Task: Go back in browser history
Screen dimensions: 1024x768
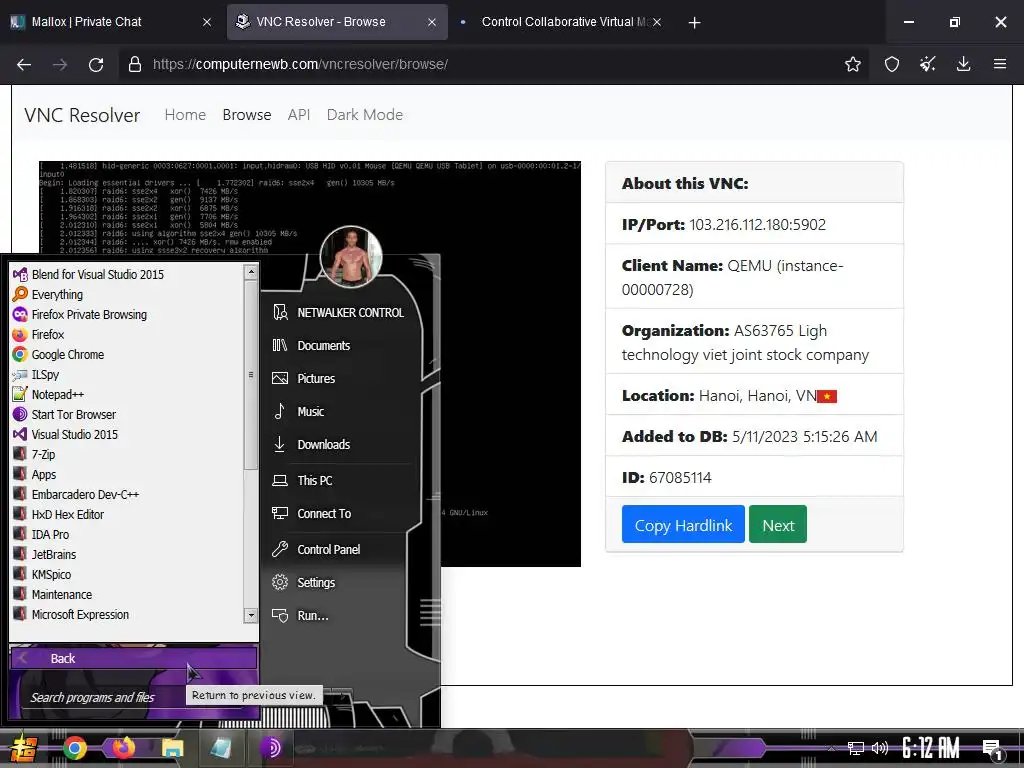Action: pos(24,64)
